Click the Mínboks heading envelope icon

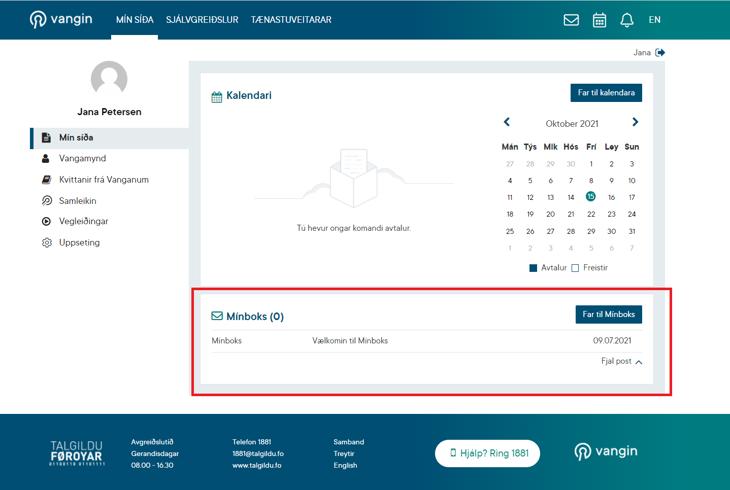(x=217, y=316)
